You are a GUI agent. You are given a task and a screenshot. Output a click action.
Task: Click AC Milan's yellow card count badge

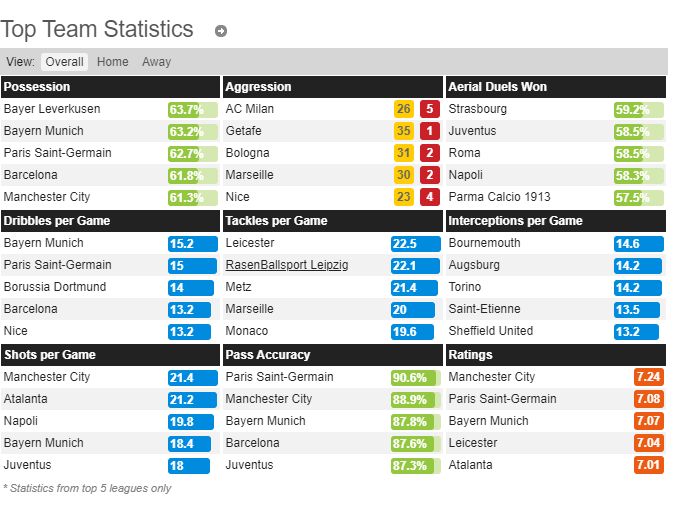point(403,109)
